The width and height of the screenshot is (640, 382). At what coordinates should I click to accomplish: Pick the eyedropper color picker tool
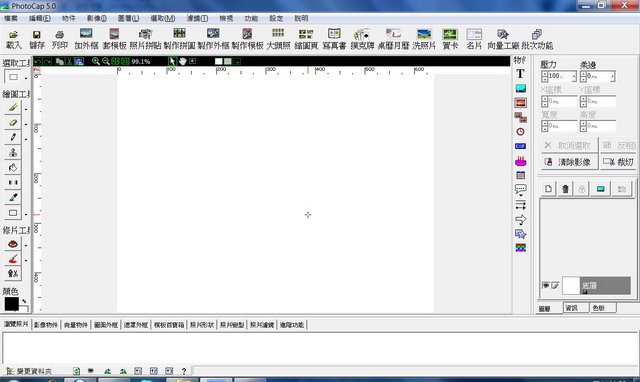pos(13,197)
